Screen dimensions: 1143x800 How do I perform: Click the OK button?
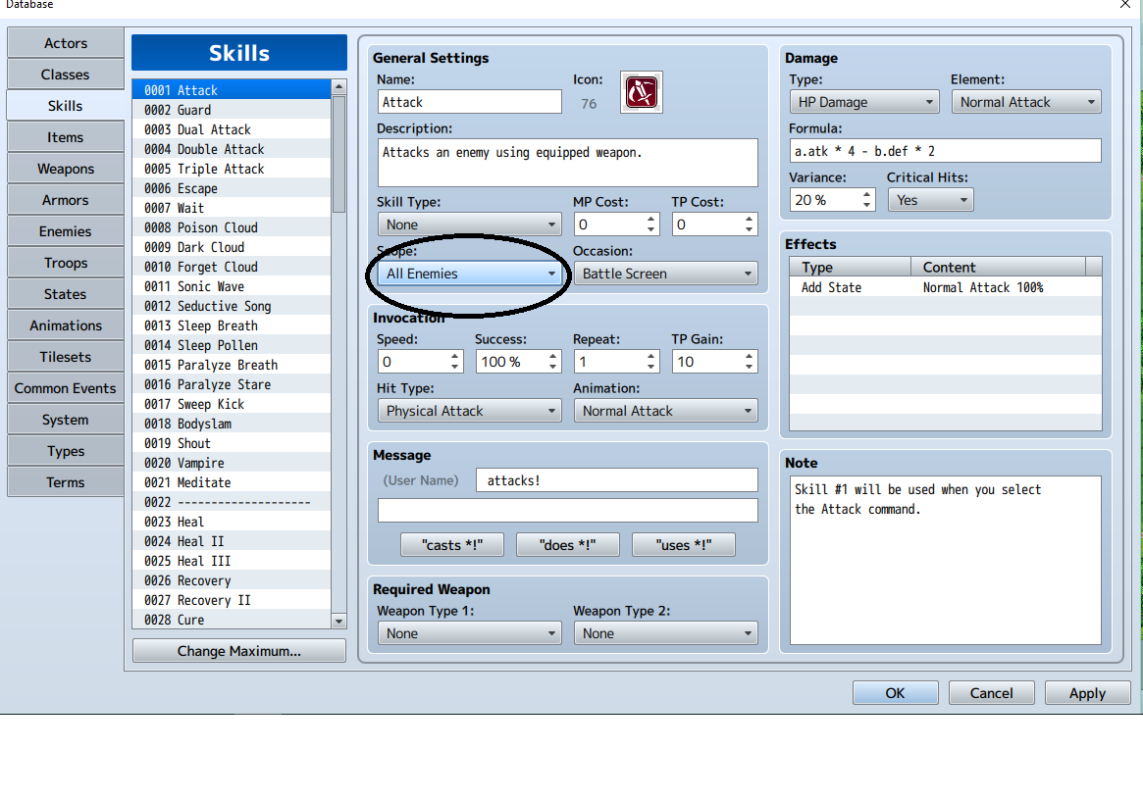tap(895, 693)
